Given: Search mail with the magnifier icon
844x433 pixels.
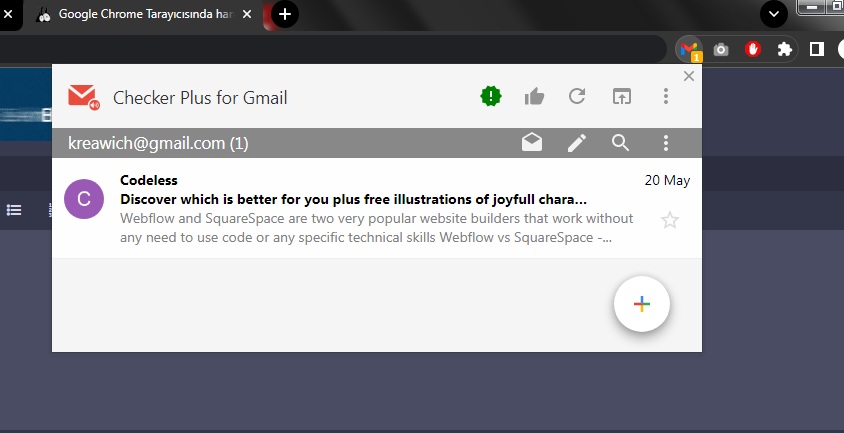Looking at the screenshot, I should [x=620, y=143].
